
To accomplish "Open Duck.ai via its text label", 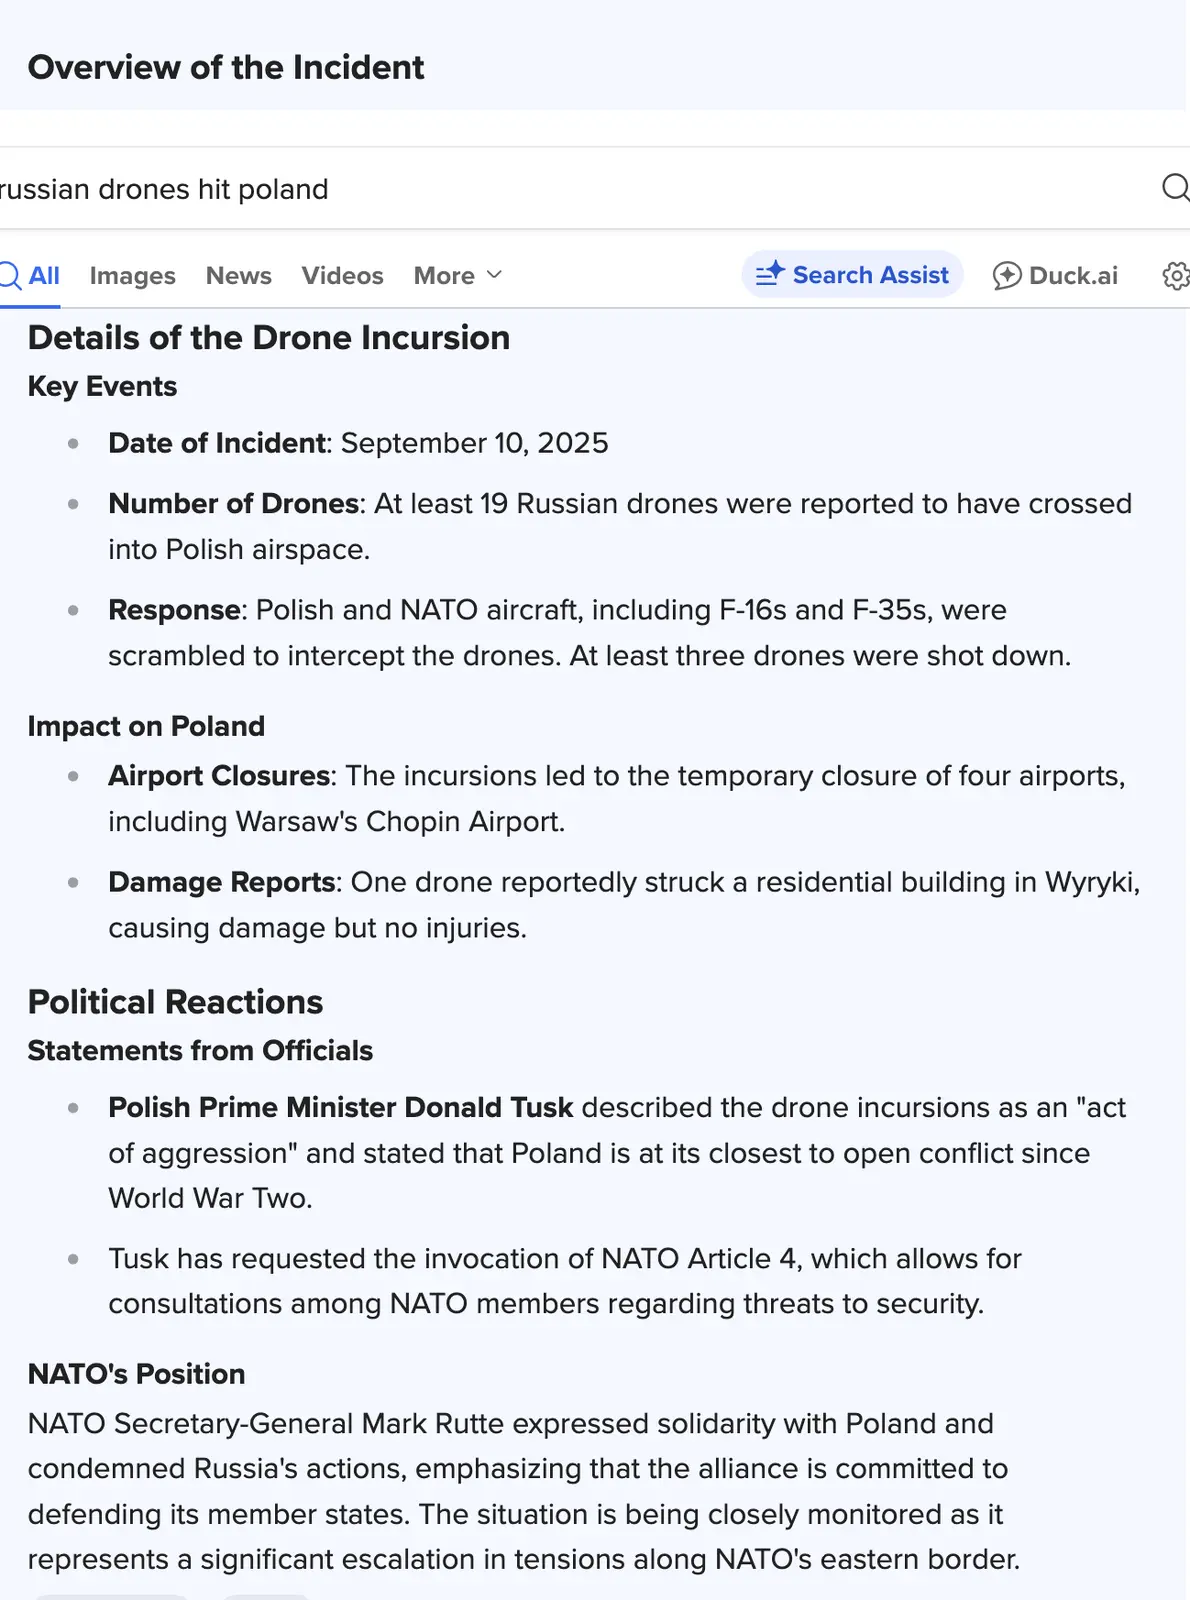I will (x=1073, y=276).
